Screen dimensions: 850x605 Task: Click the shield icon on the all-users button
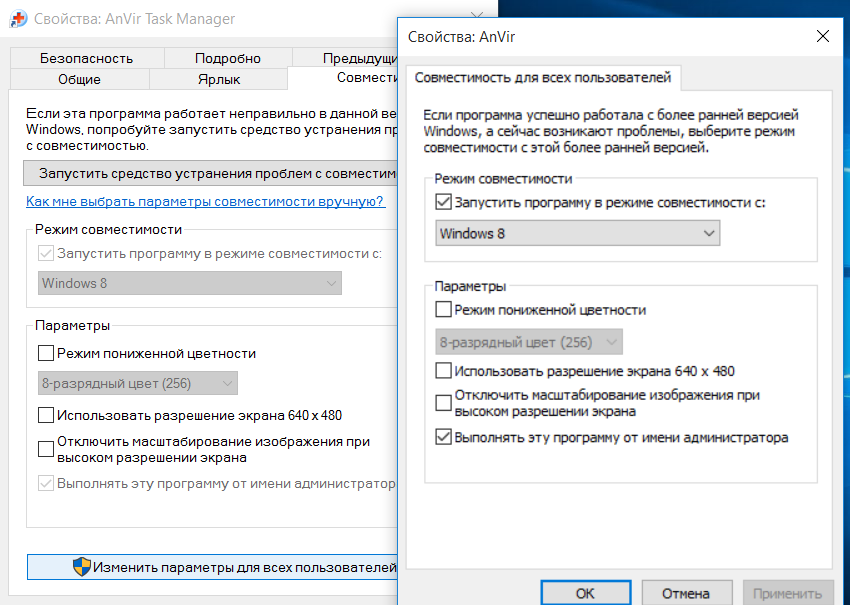[82, 567]
